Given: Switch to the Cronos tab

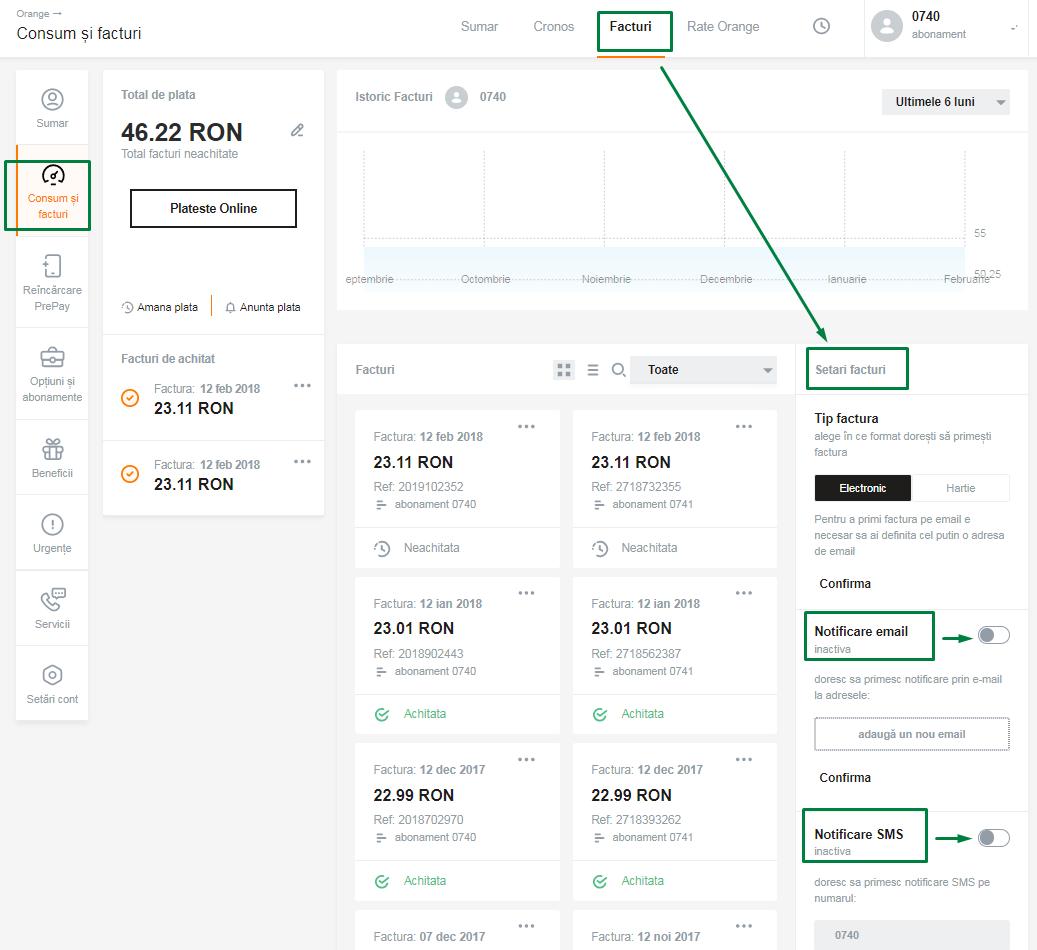Looking at the screenshot, I should [x=554, y=27].
